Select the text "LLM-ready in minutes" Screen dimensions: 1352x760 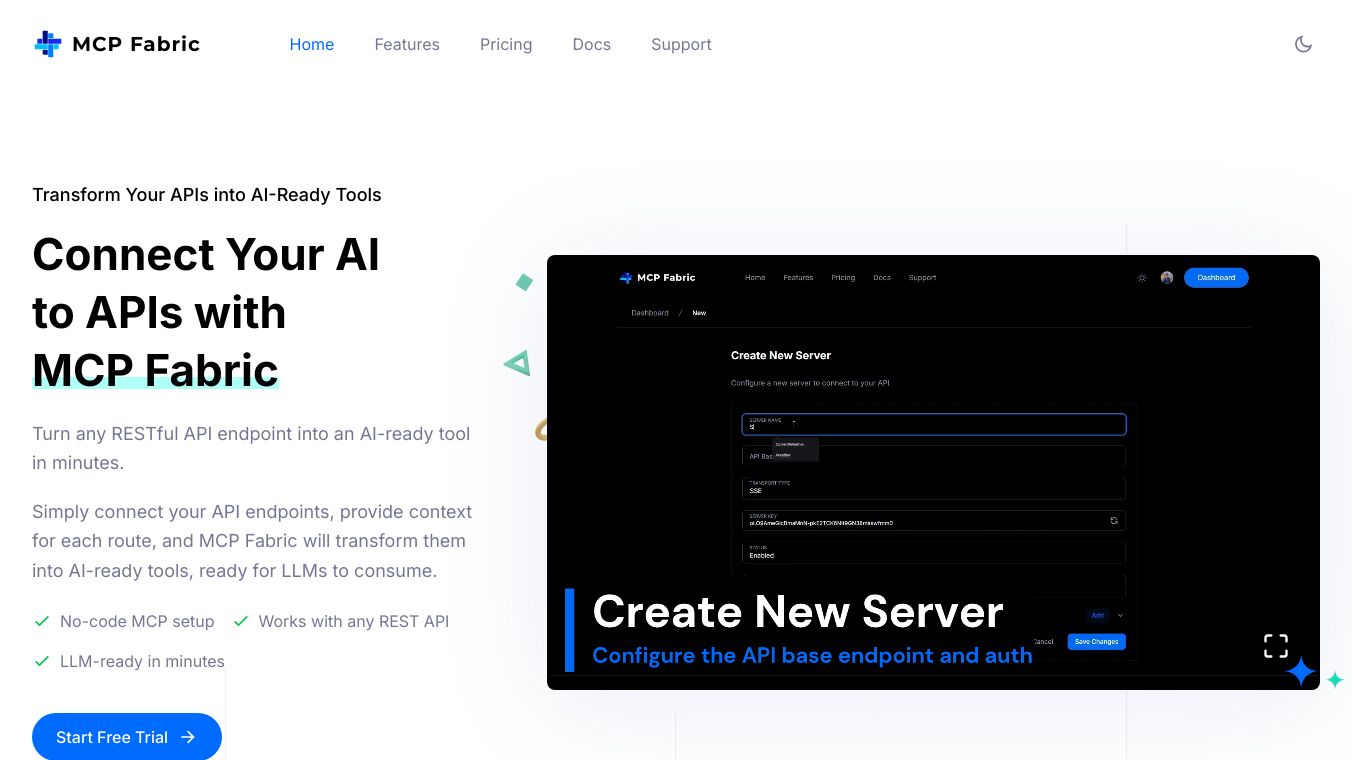[x=142, y=661]
